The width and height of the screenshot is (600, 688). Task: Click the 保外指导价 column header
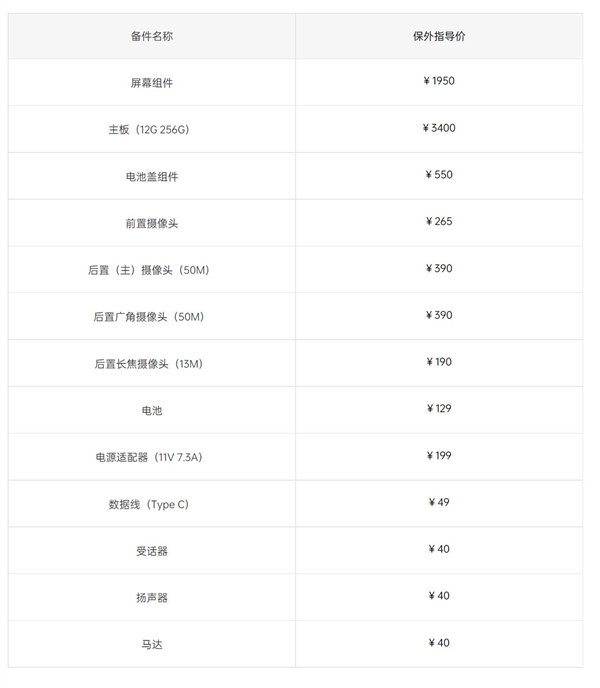click(x=439, y=36)
